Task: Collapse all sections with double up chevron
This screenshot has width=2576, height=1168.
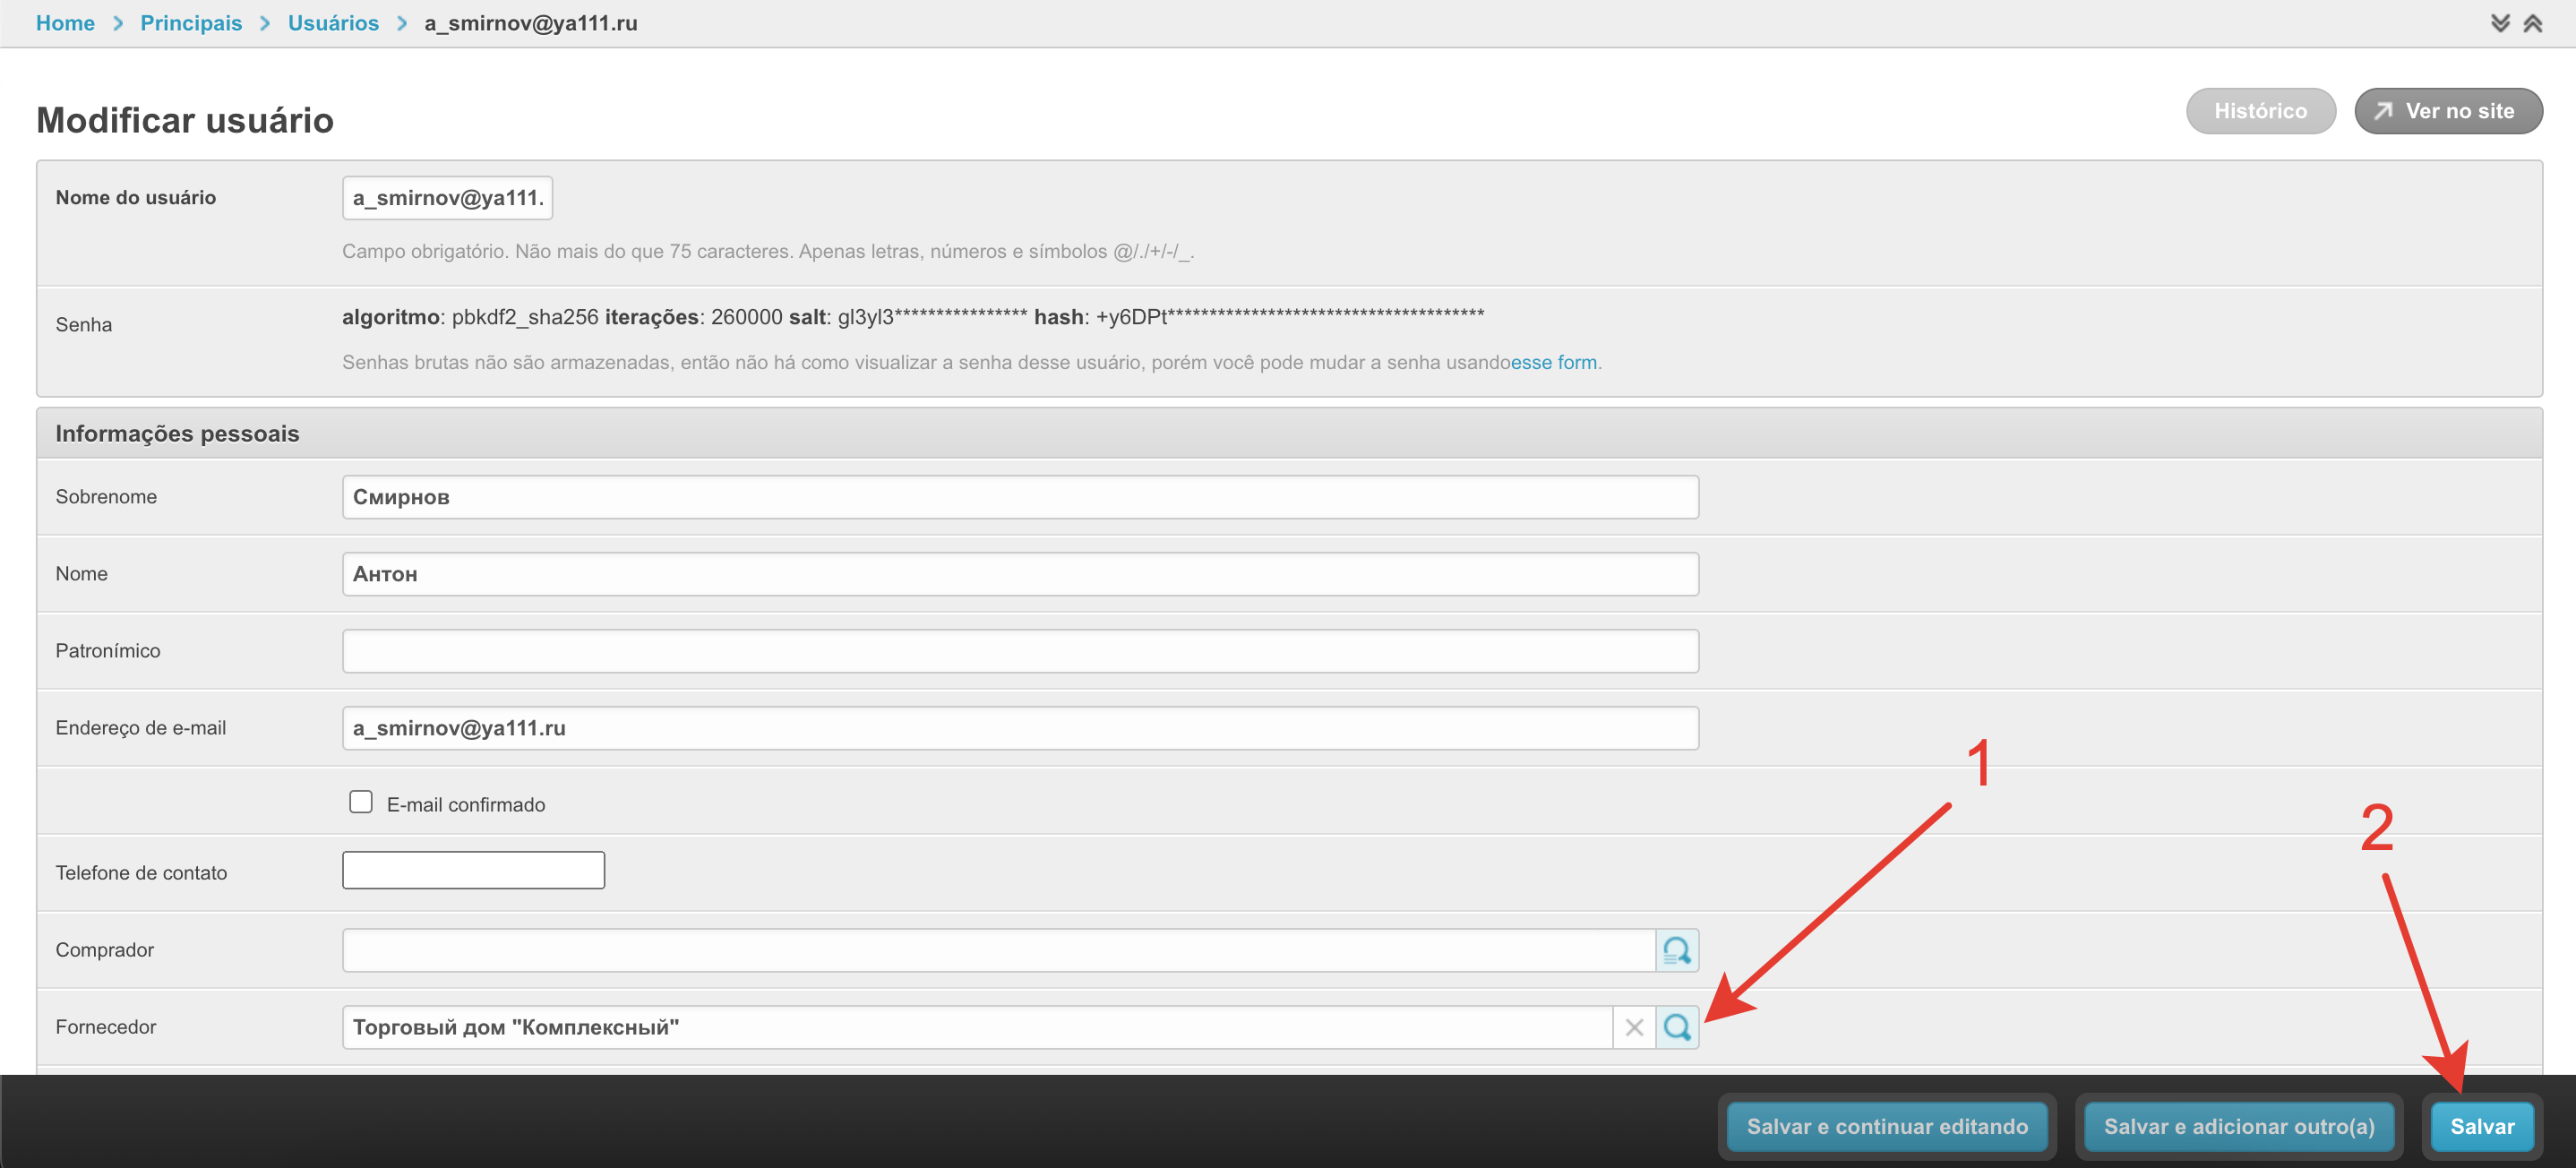Action: tap(2532, 23)
